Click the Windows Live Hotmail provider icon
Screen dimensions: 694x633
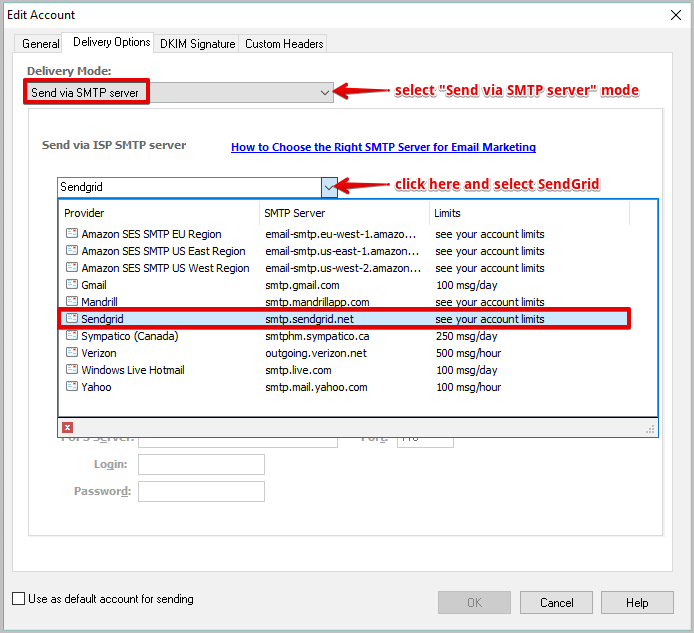click(72, 369)
